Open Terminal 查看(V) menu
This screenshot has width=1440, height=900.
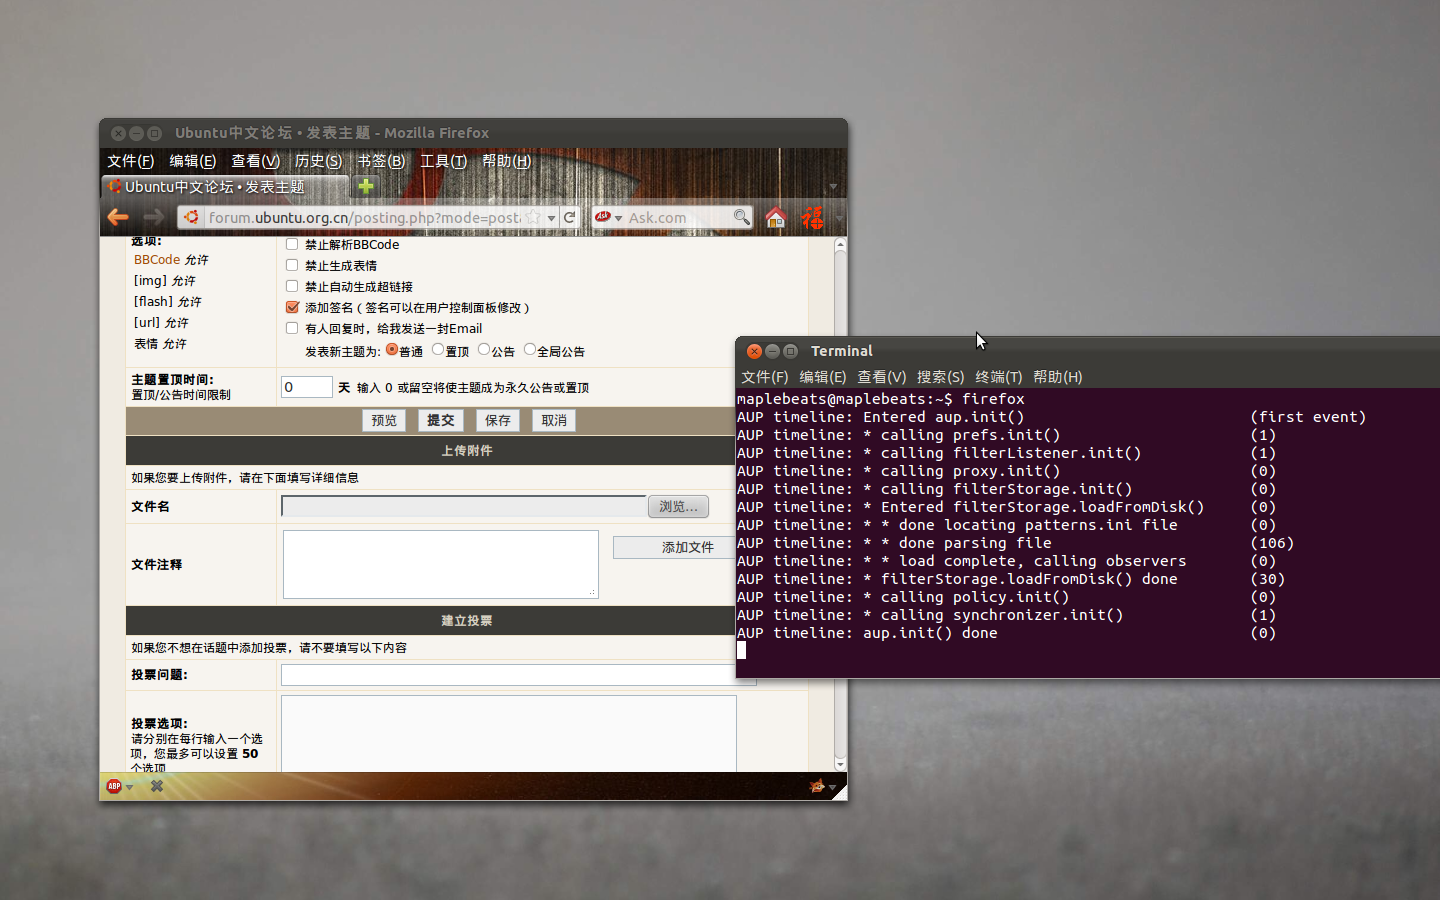pos(881,377)
